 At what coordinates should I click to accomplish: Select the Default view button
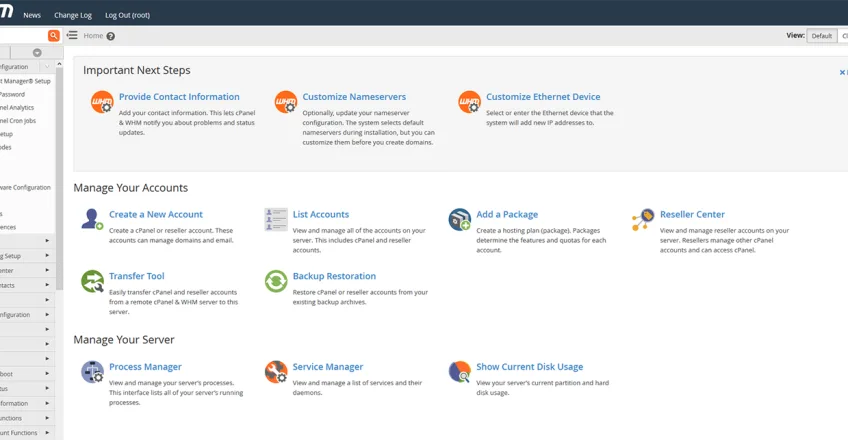pos(822,36)
